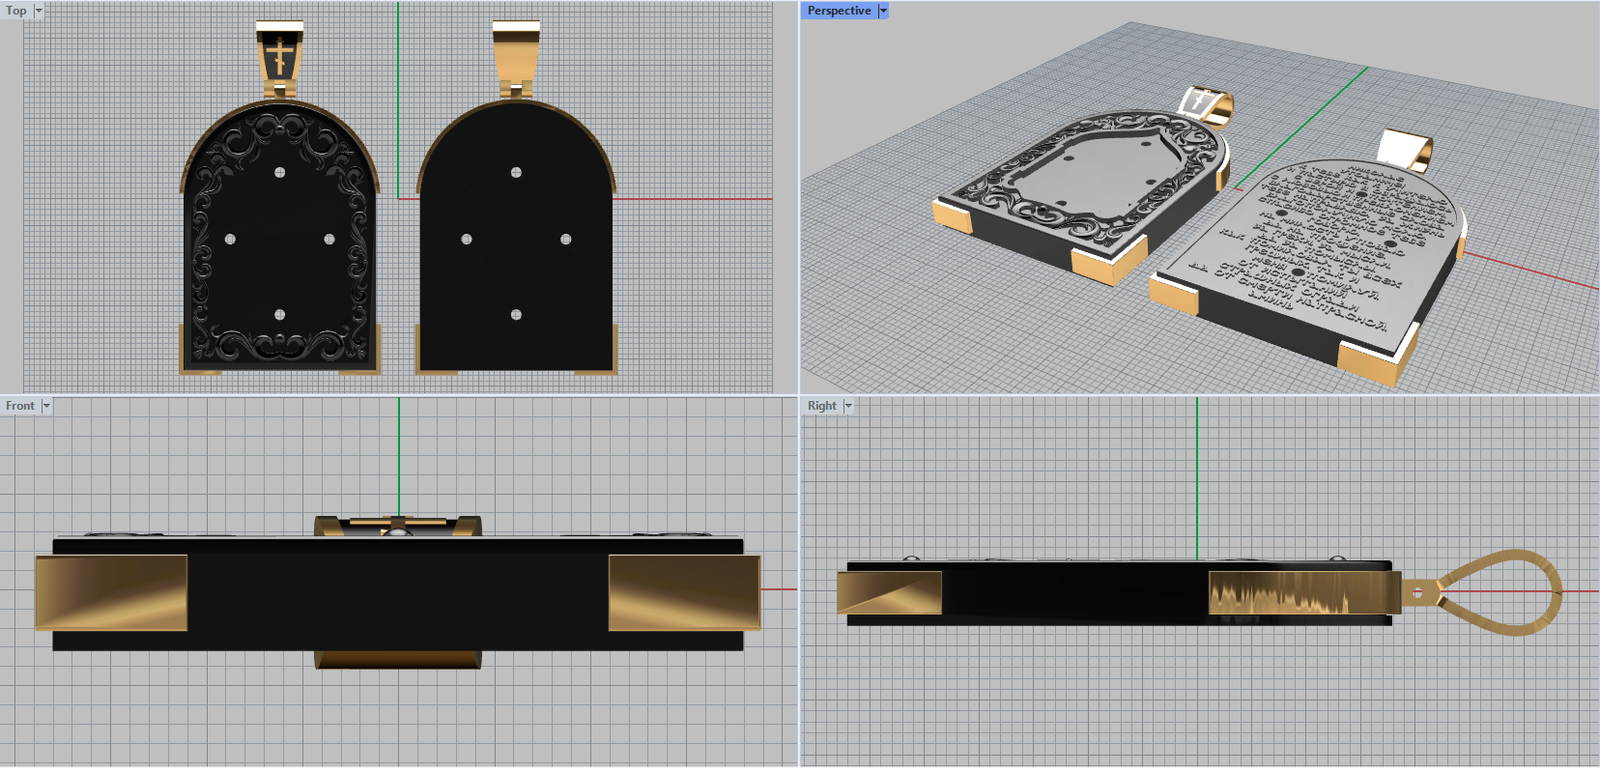Image resolution: width=1600 pixels, height=772 pixels.
Task: Click bottom rivet hole of plain pendant in Top view
Action: (x=516, y=315)
